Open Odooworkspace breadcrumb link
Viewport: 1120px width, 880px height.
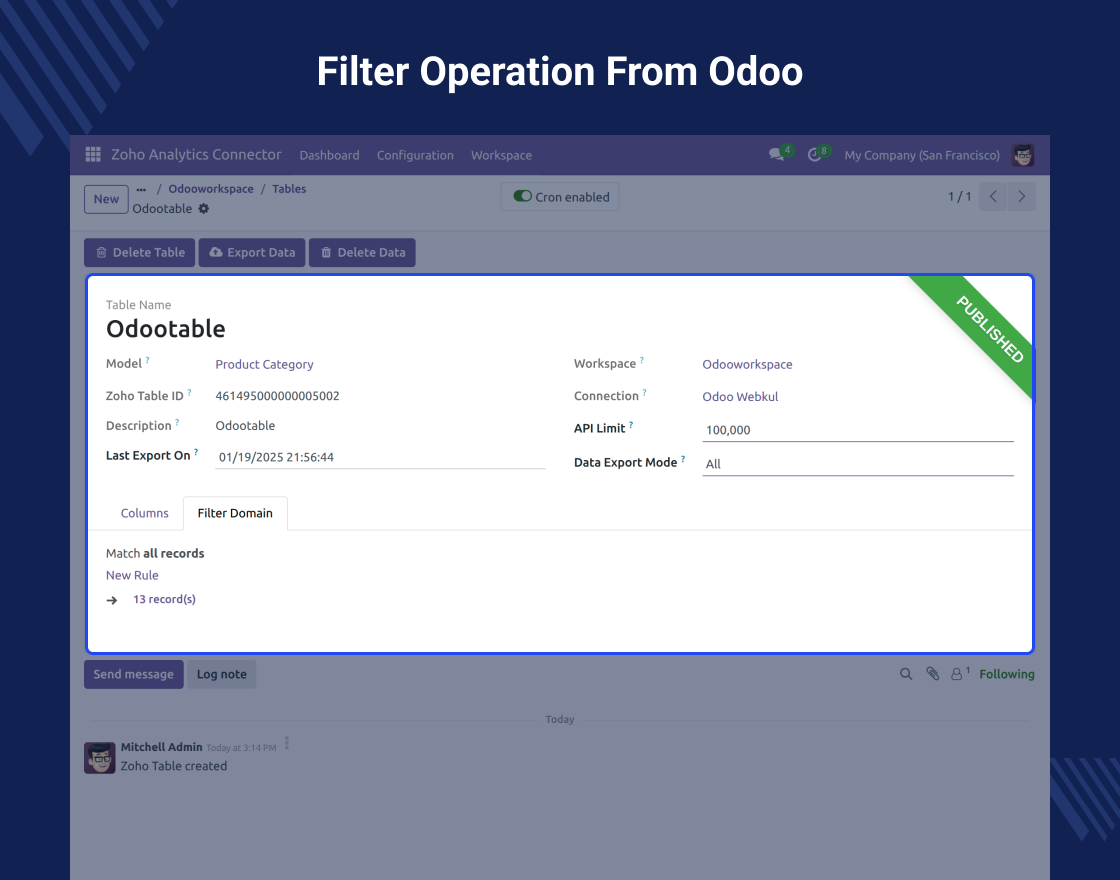(211, 189)
